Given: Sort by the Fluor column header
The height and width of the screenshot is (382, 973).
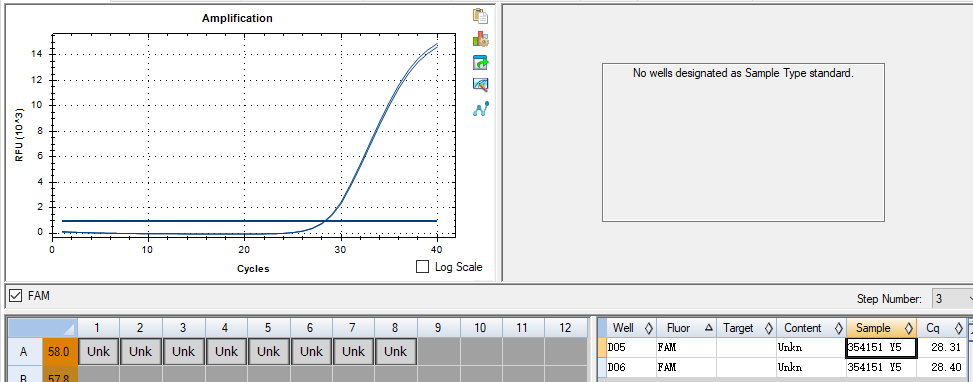Looking at the screenshot, I should 686,328.
